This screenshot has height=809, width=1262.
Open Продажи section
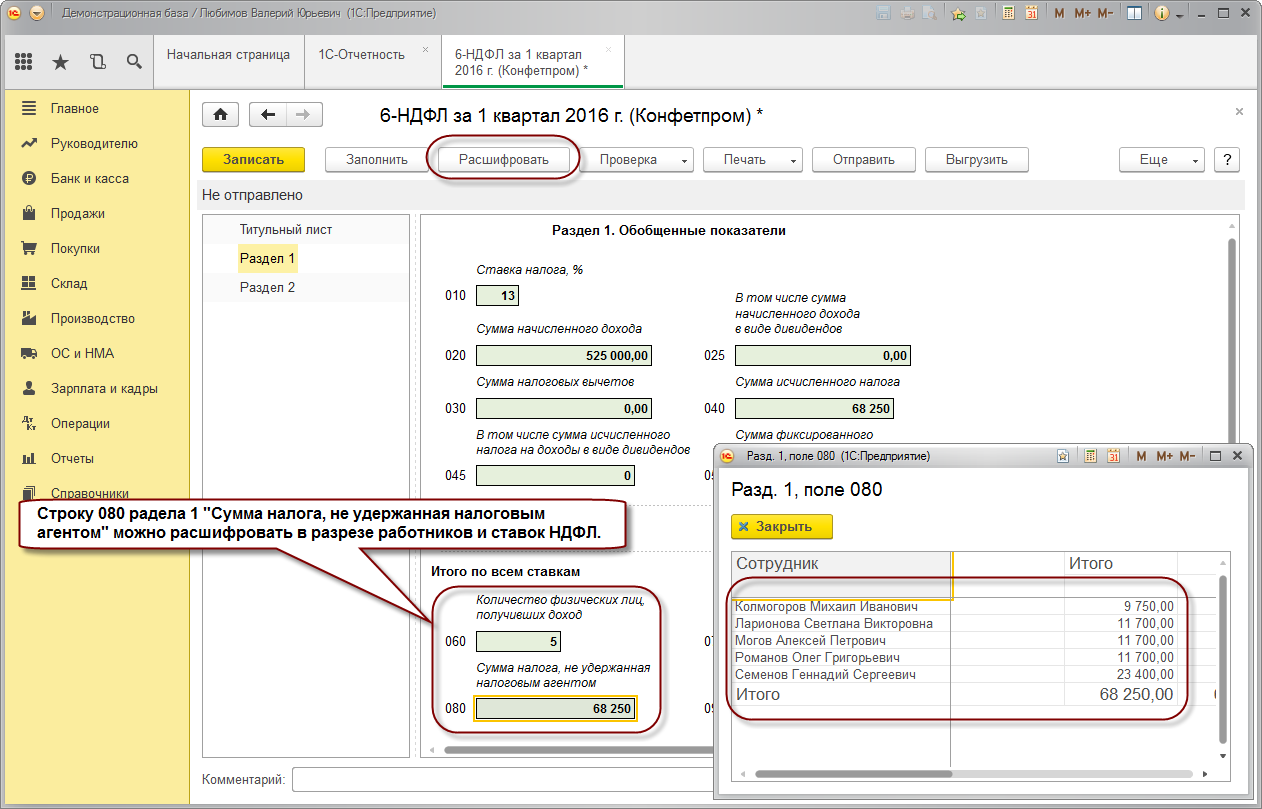pyautogui.click(x=78, y=213)
